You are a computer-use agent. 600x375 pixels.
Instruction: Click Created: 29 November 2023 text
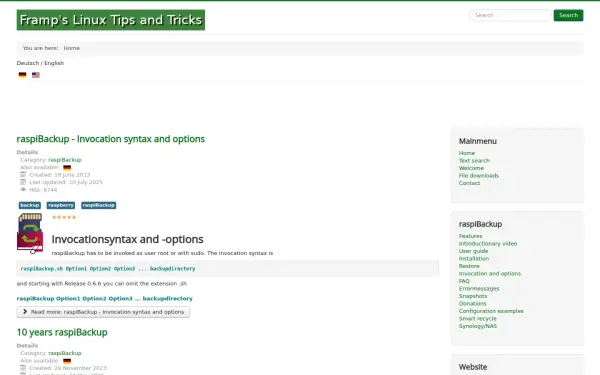(68, 368)
